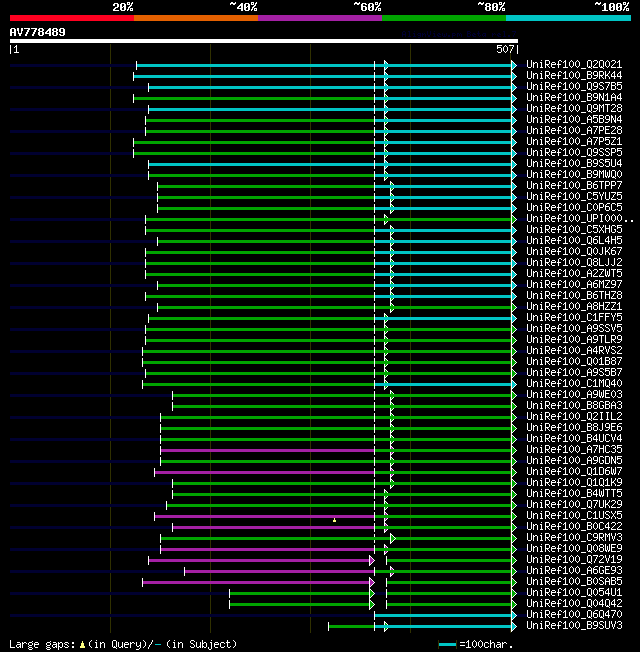This screenshot has height=652, width=640.
Task: Open subject UniRef100_C1MQ40
Action: click(574, 383)
